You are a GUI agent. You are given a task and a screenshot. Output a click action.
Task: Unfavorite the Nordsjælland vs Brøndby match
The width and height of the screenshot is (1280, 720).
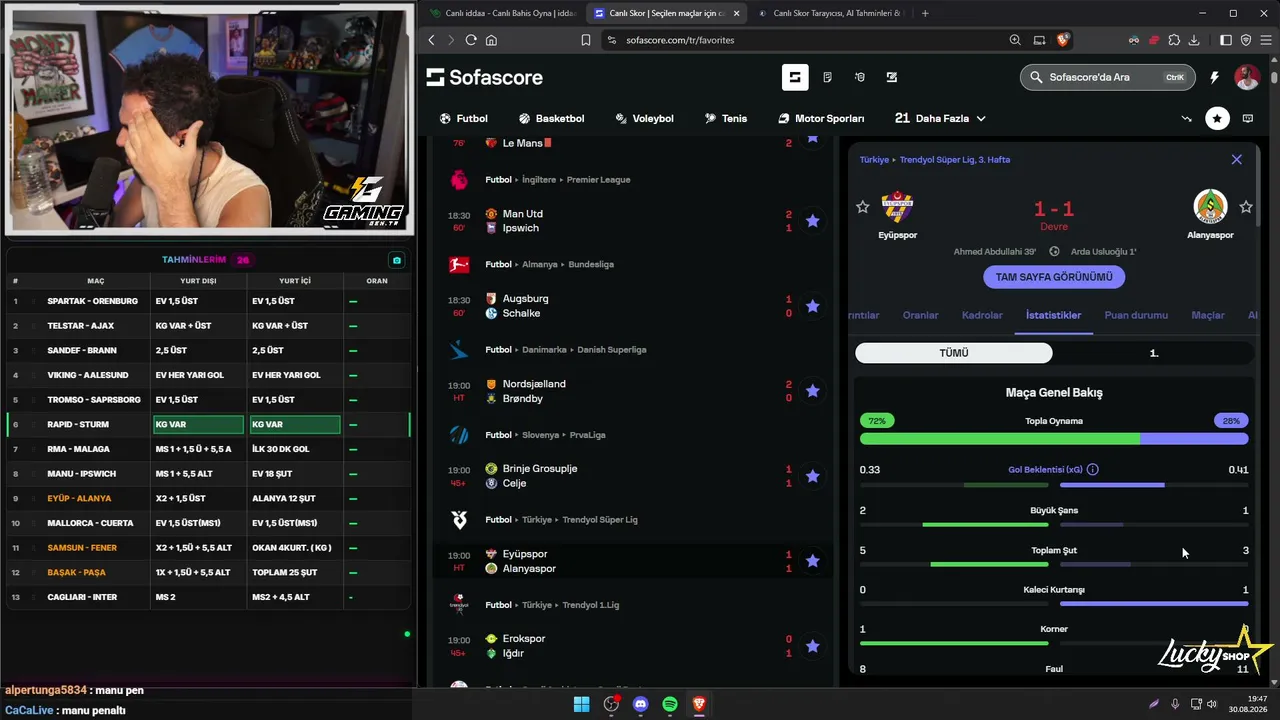(813, 391)
